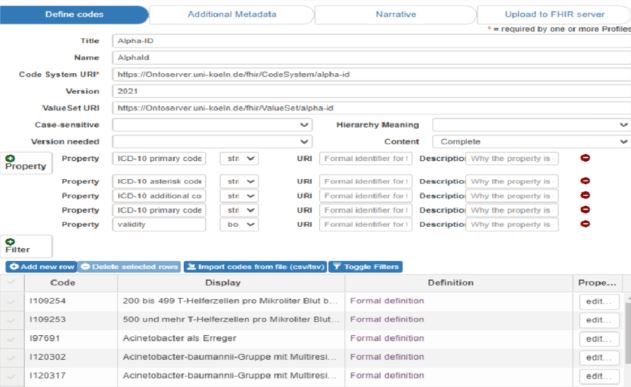Edit properties for code I109253

599,320
